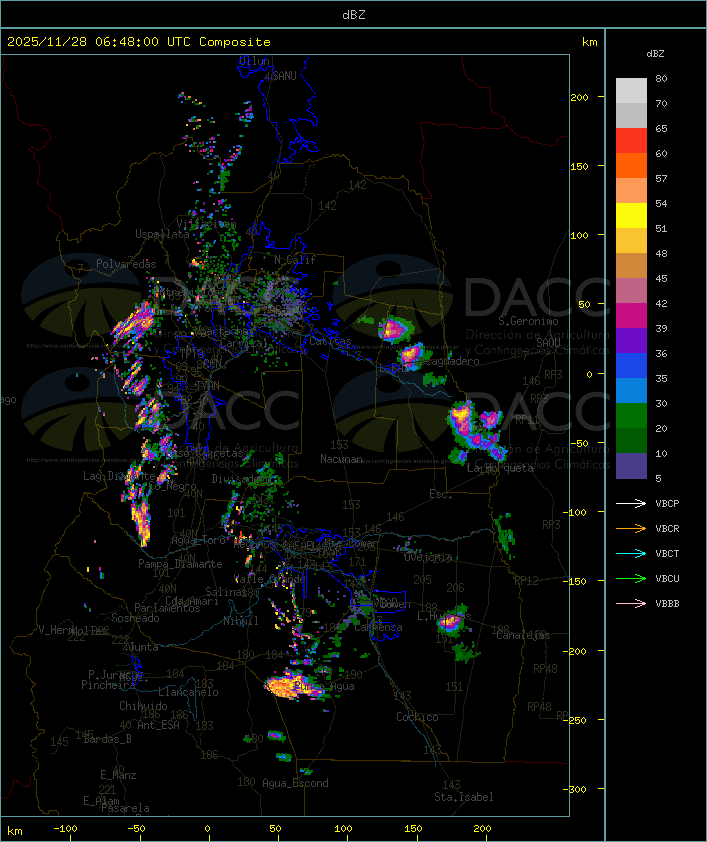The height and width of the screenshot is (842, 707).
Task: Pick the dark orange 57-60 dBZ swatch
Action: tap(631, 165)
